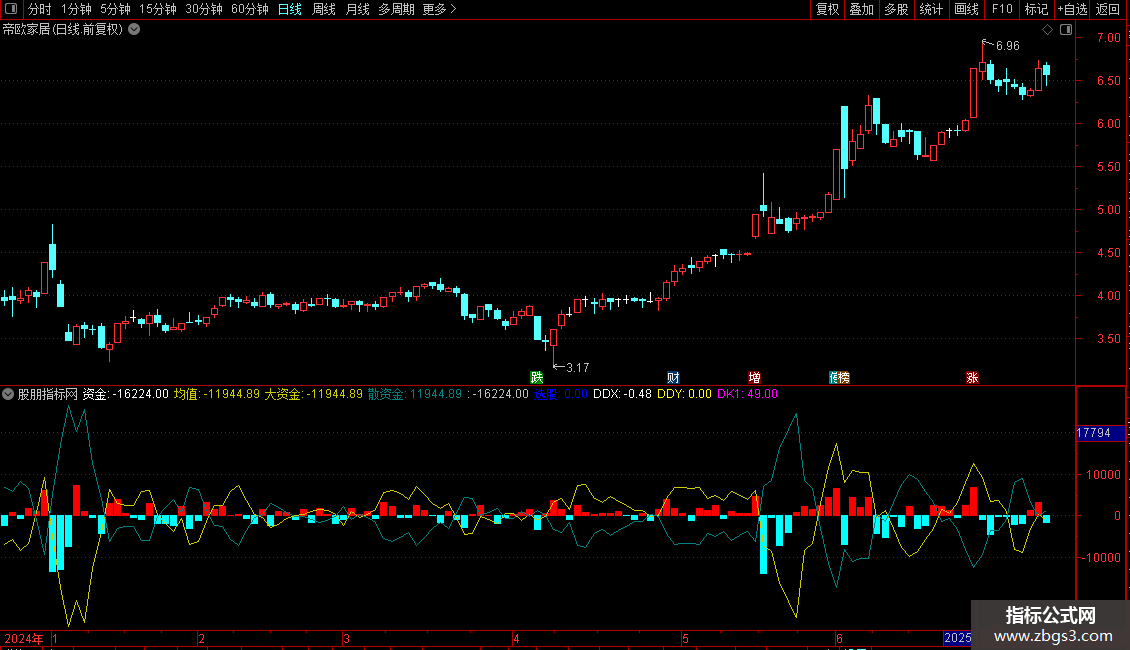Select the 15分钟 period tab

click(158, 9)
